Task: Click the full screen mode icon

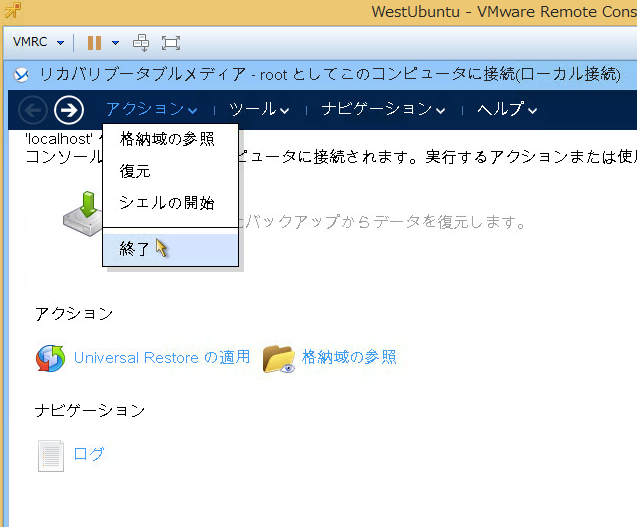Action: [x=171, y=43]
